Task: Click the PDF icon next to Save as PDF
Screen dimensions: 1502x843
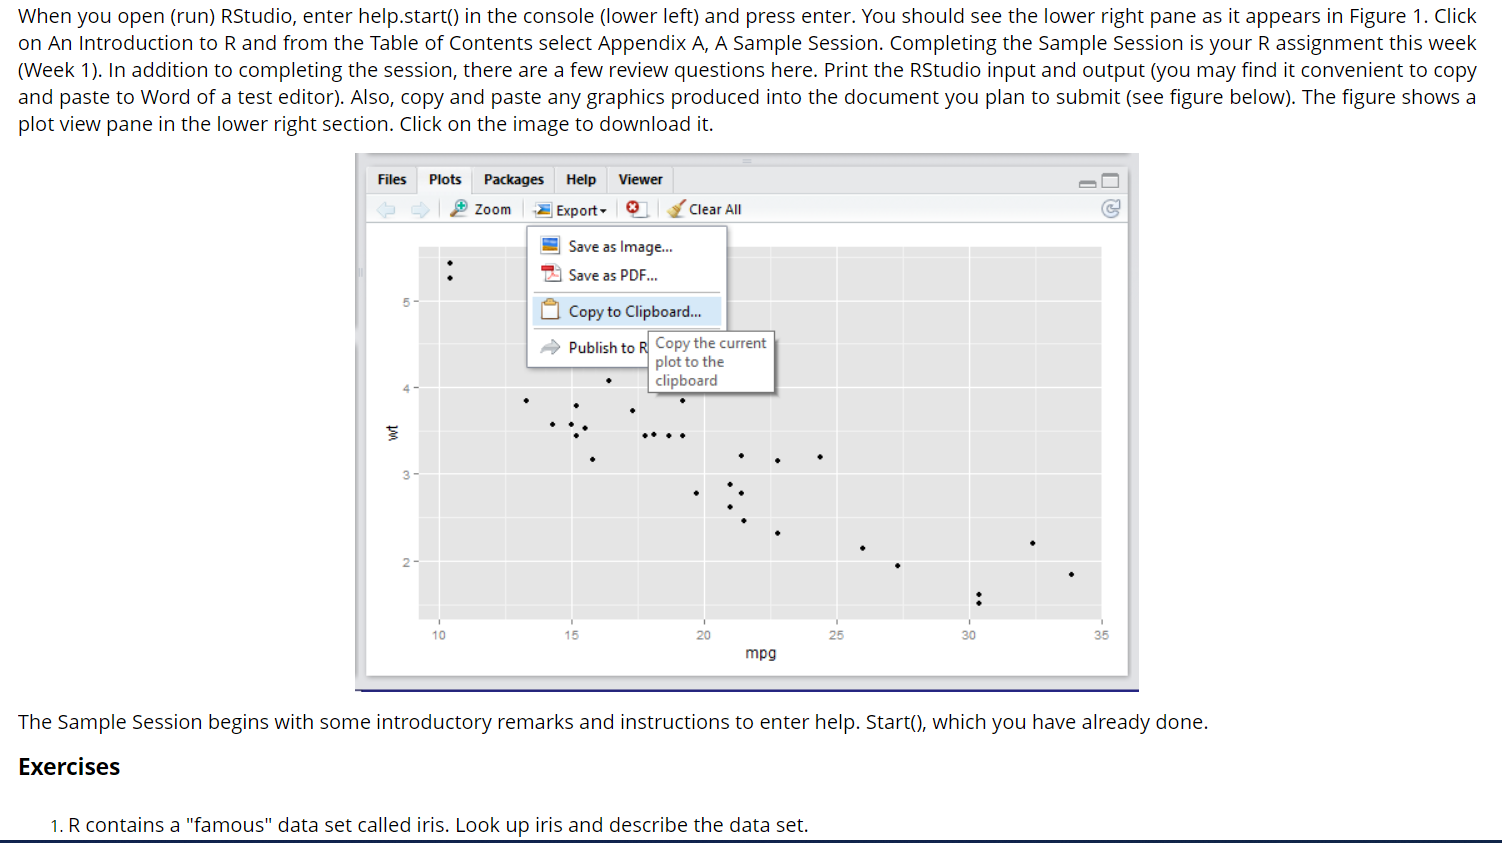Action: [549, 274]
